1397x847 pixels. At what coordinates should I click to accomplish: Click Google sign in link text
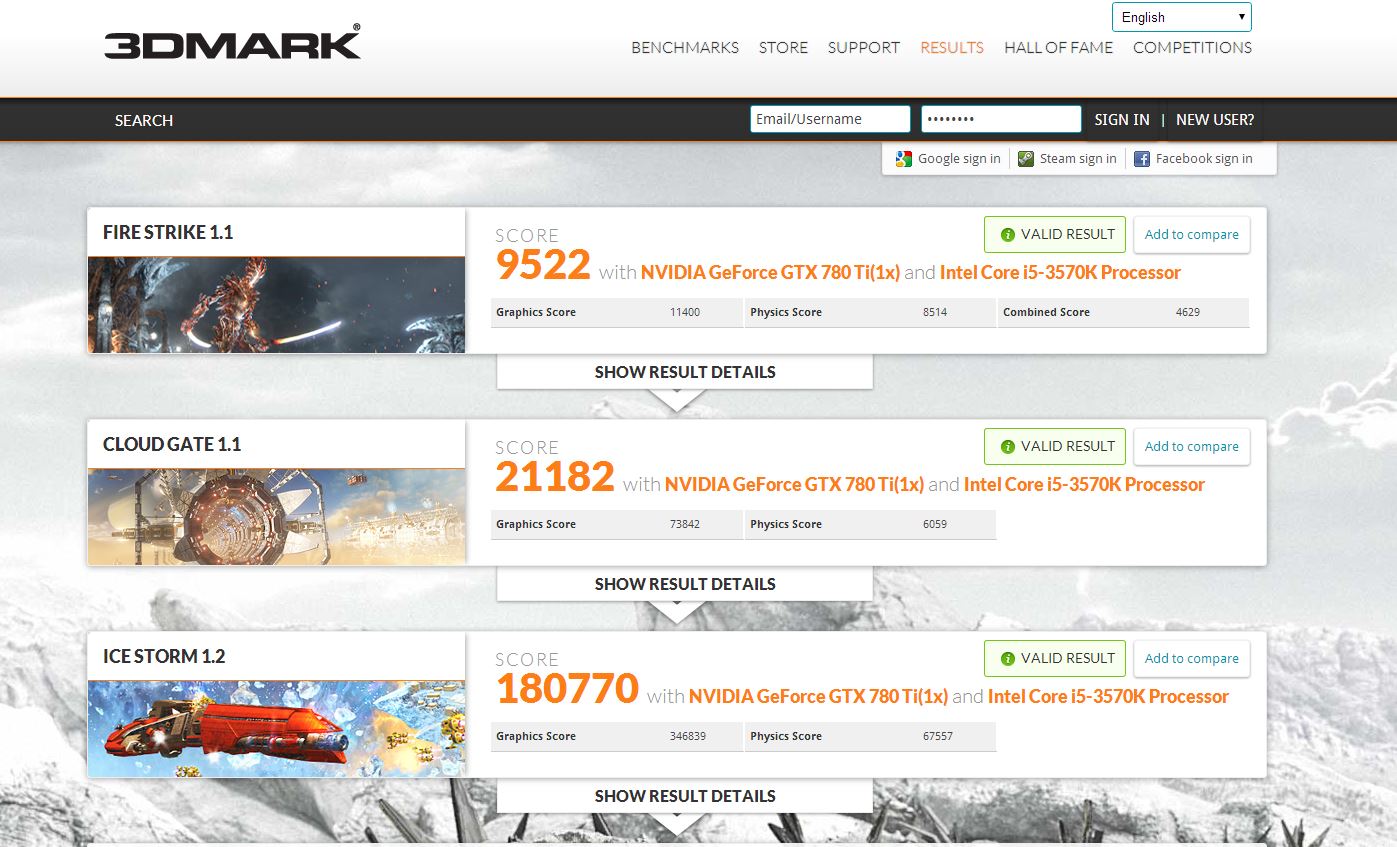click(959, 159)
